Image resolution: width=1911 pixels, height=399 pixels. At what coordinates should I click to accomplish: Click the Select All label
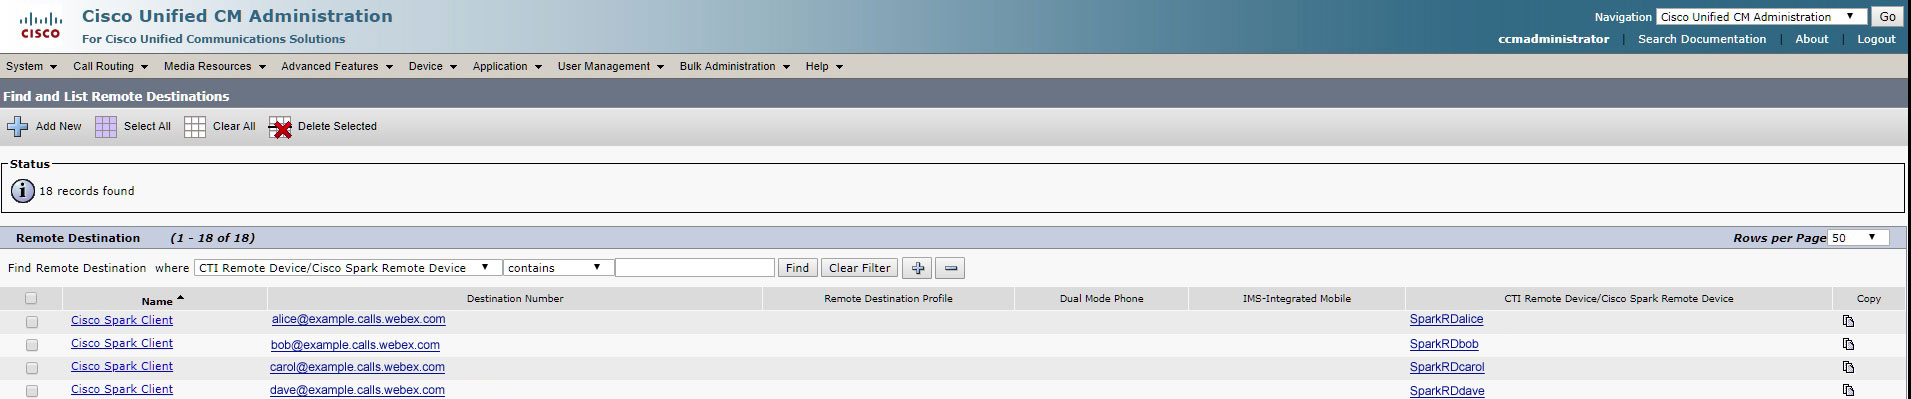(x=147, y=127)
